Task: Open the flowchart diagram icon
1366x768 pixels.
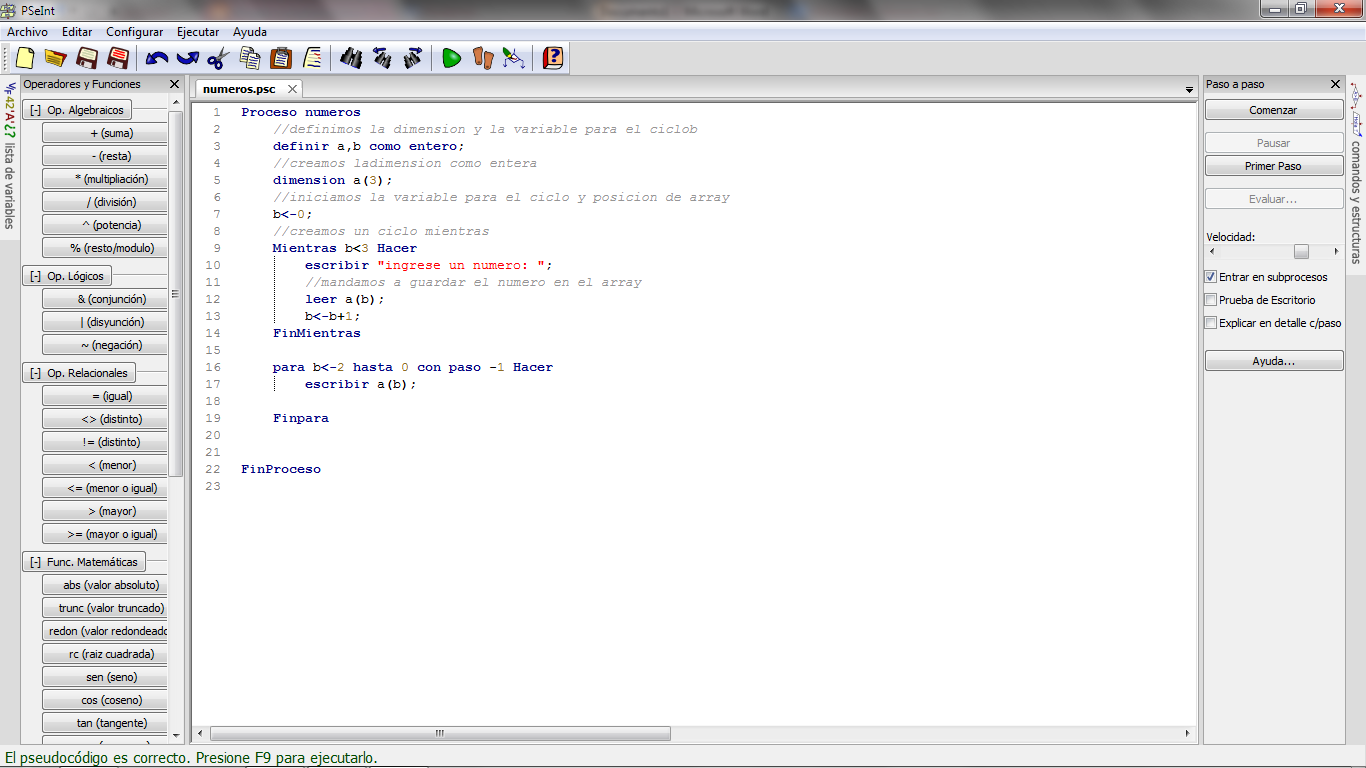Action: (513, 58)
